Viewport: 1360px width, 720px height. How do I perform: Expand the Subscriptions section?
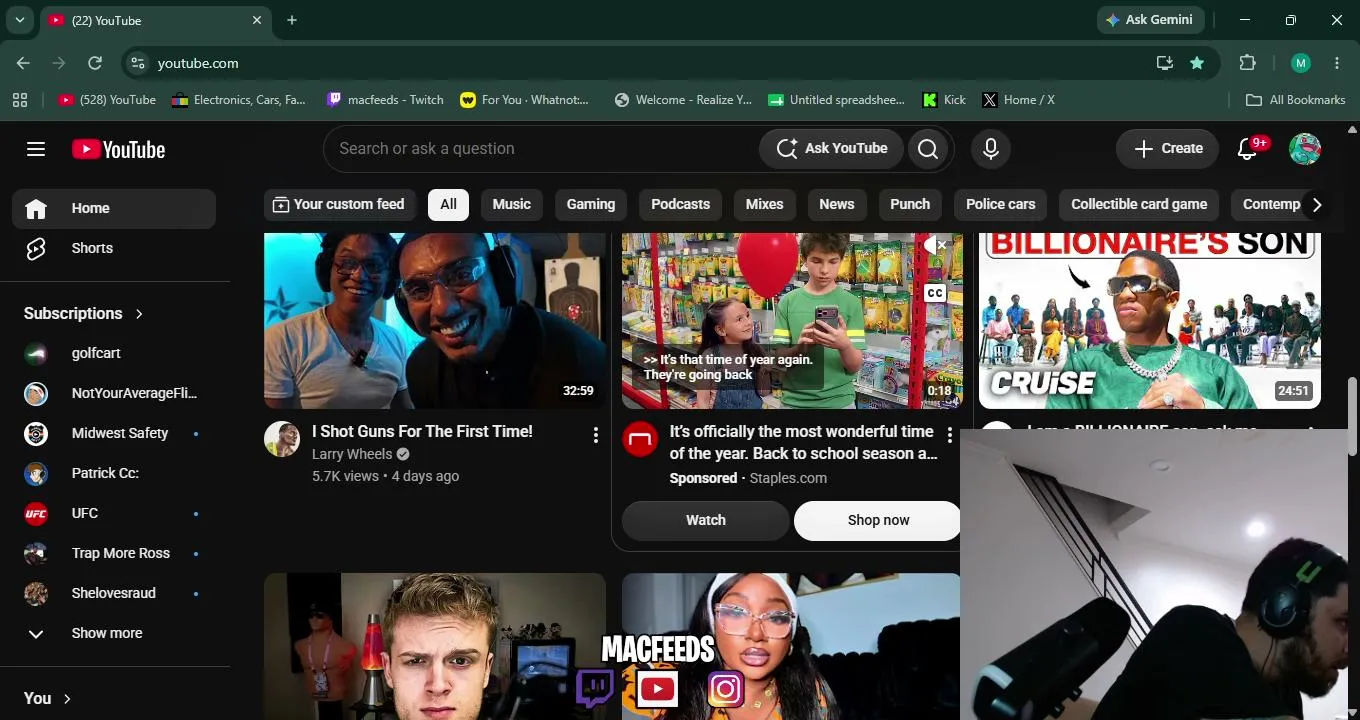click(84, 313)
